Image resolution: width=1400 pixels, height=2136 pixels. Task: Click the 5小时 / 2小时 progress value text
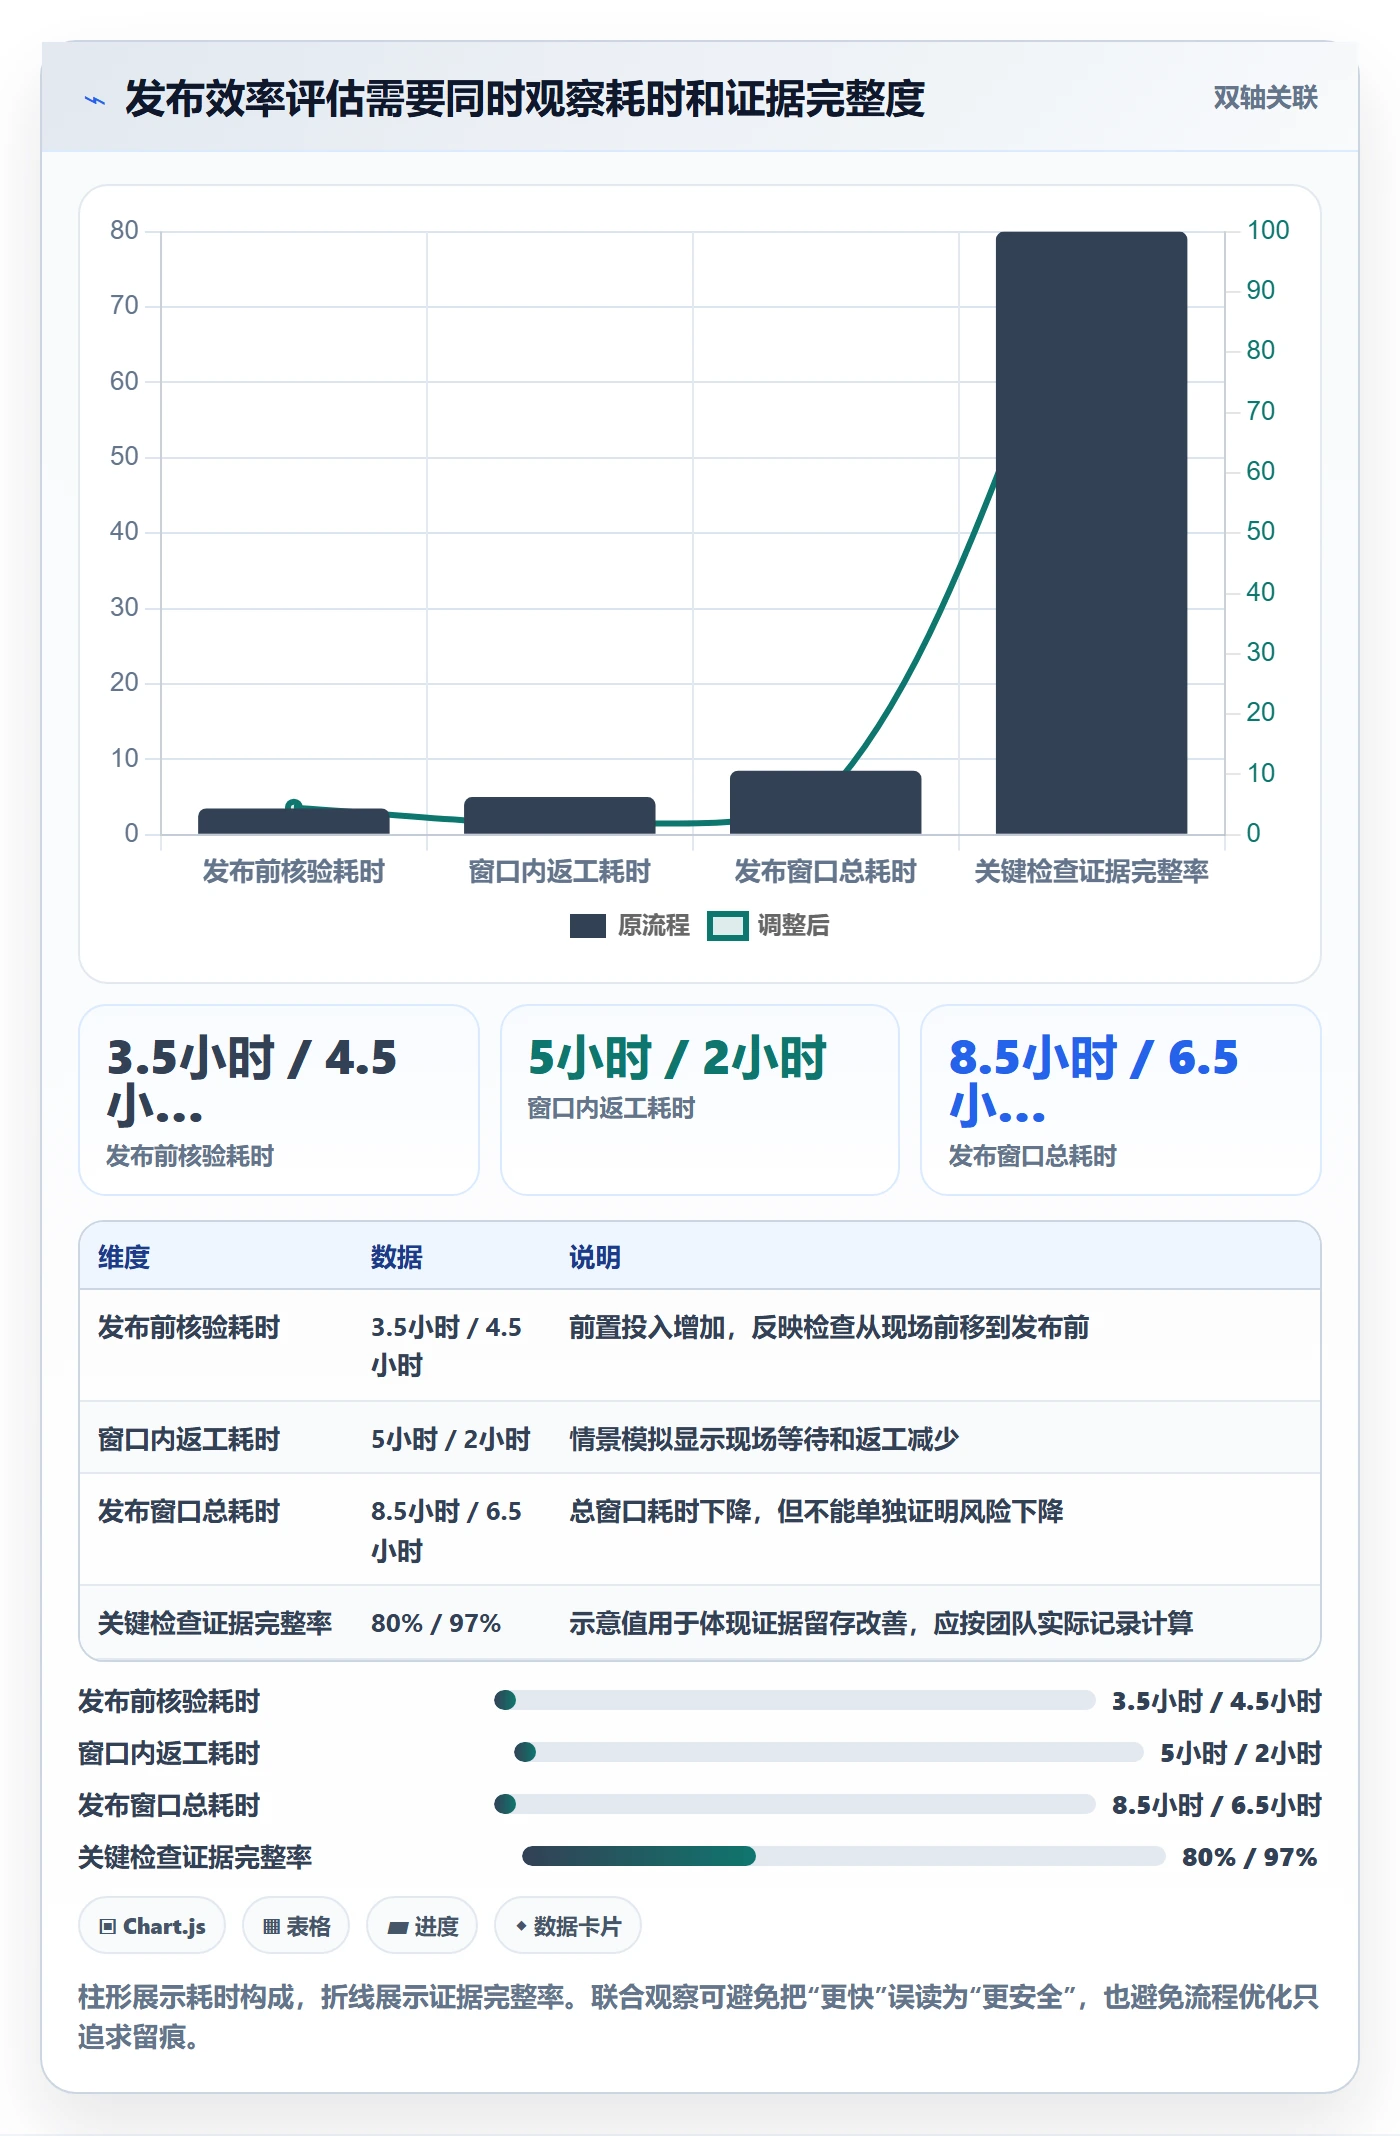pos(1241,1753)
